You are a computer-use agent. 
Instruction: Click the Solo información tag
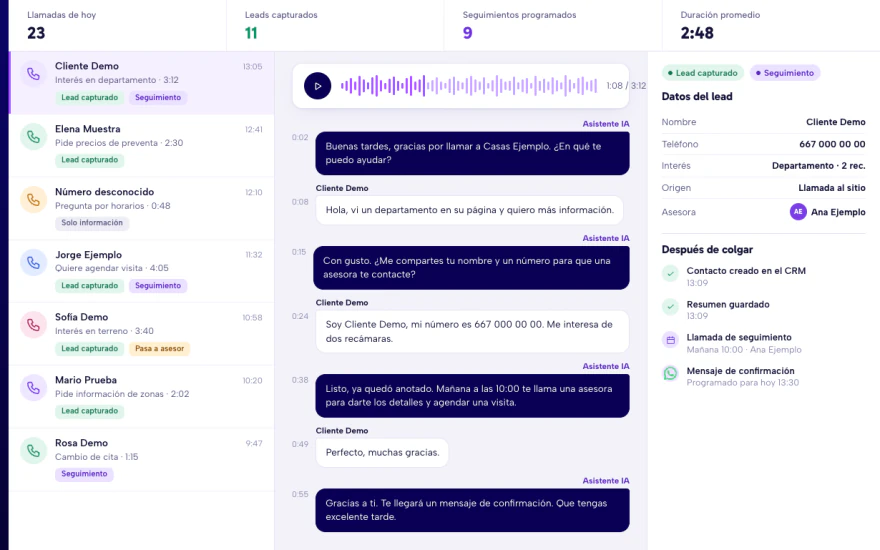92,223
